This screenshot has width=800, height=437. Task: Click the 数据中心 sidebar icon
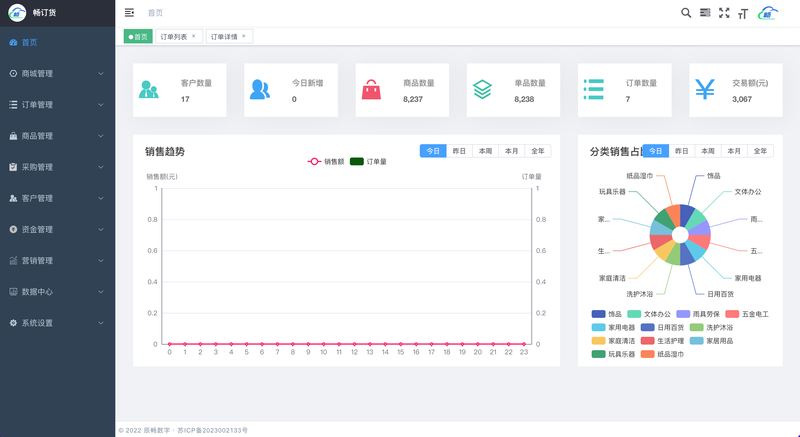pos(13,292)
